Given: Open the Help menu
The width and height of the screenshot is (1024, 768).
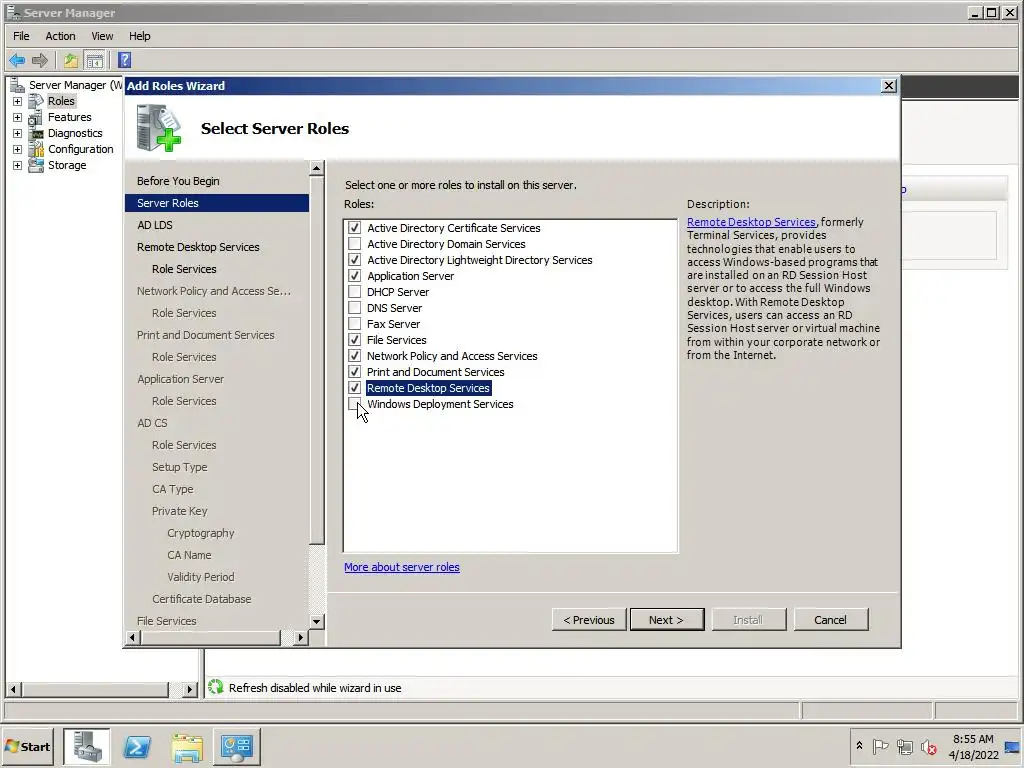Looking at the screenshot, I should click(140, 36).
